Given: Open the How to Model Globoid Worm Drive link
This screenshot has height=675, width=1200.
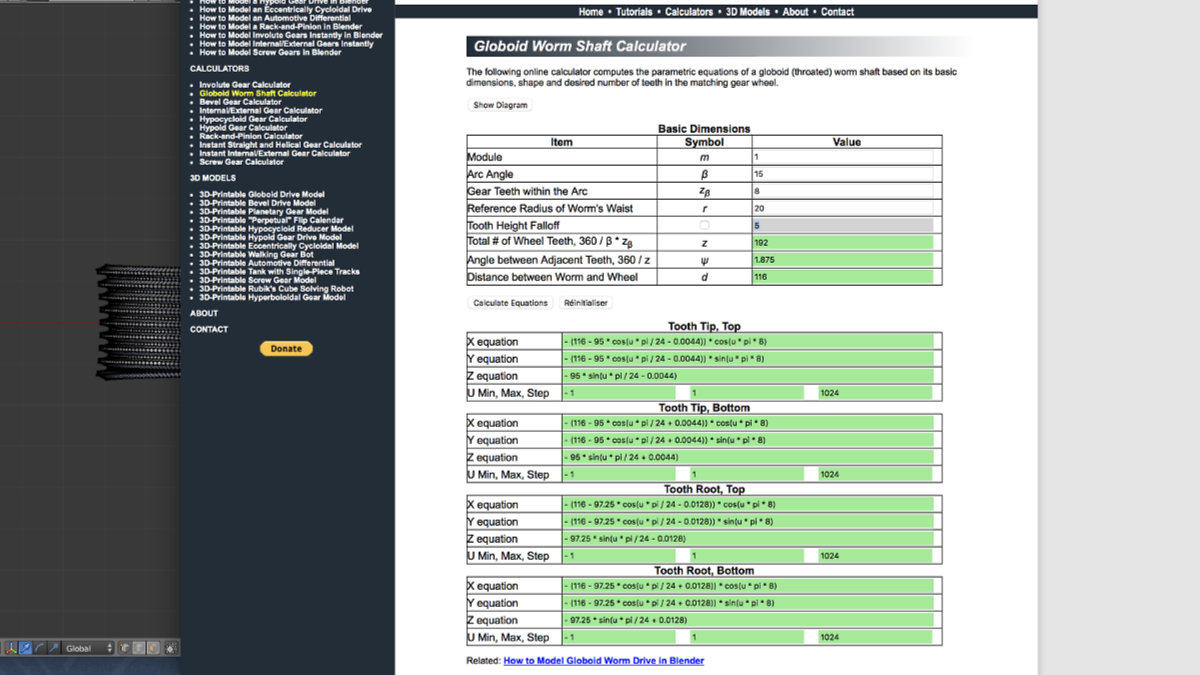Looking at the screenshot, I should (603, 660).
